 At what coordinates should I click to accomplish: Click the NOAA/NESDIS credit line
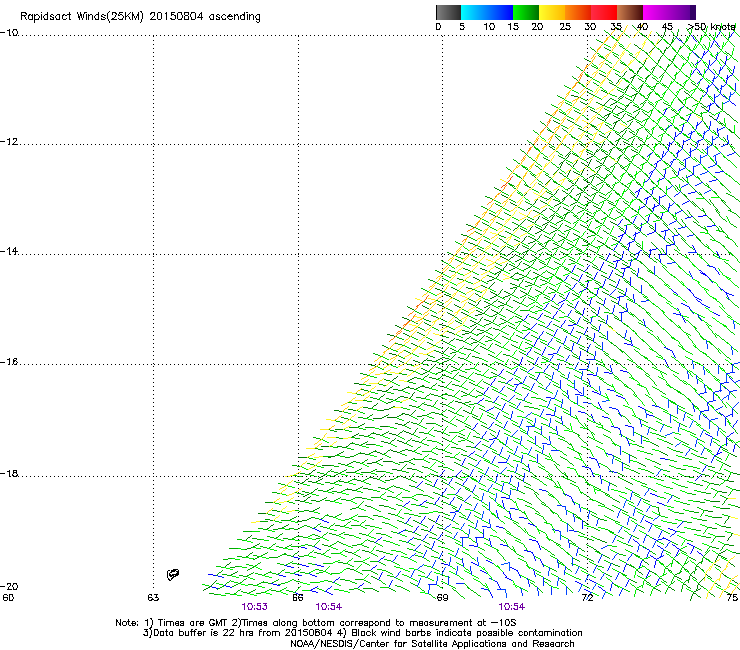click(432, 644)
